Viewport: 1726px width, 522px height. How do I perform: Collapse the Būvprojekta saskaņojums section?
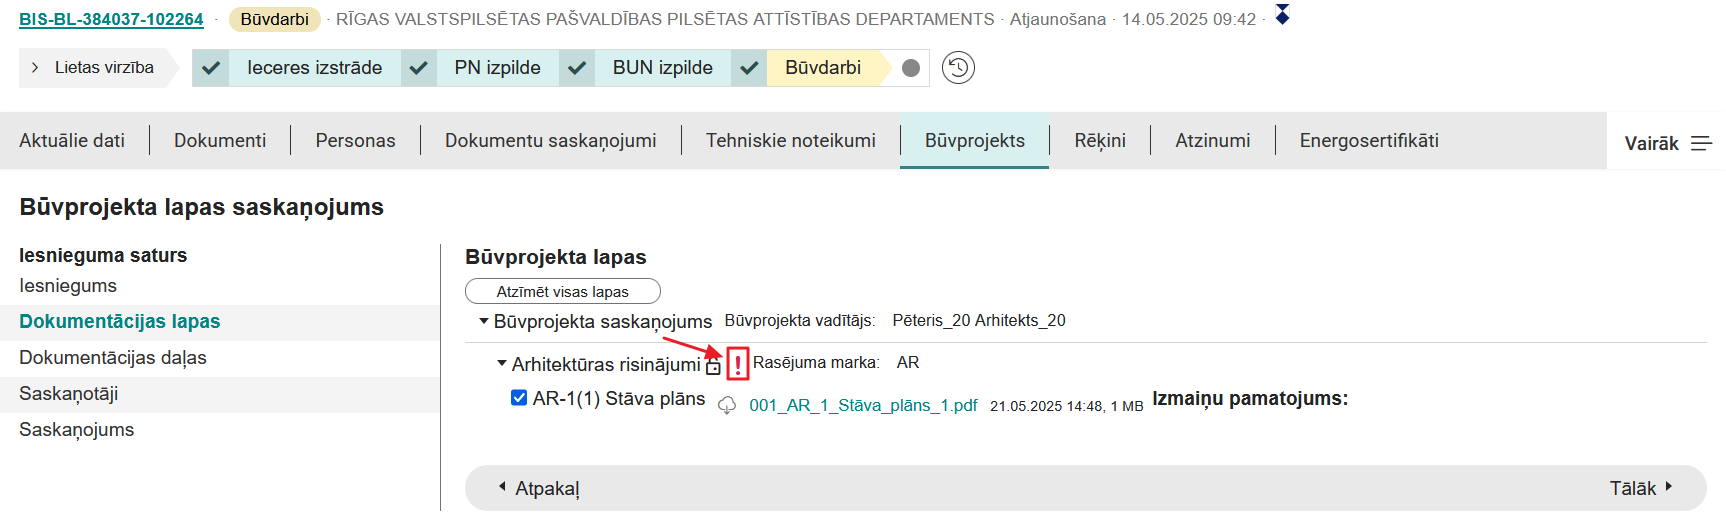[484, 321]
